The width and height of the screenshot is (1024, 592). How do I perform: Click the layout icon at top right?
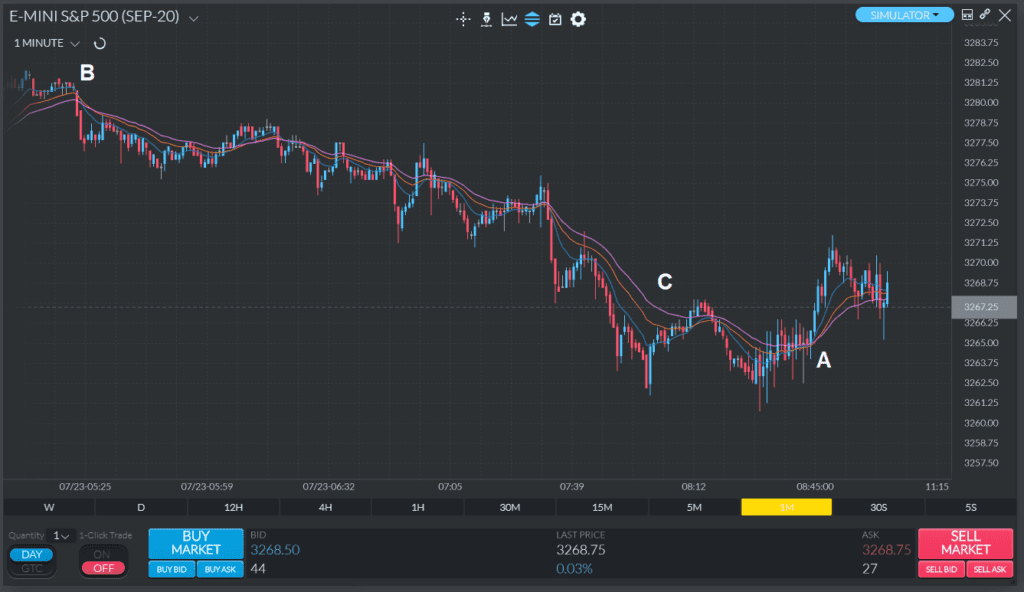pos(967,14)
